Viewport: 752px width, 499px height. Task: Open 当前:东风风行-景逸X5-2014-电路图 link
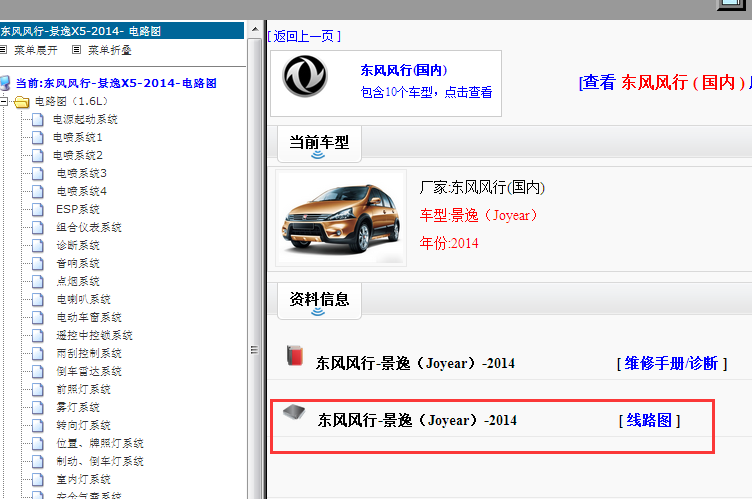pyautogui.click(x=116, y=83)
